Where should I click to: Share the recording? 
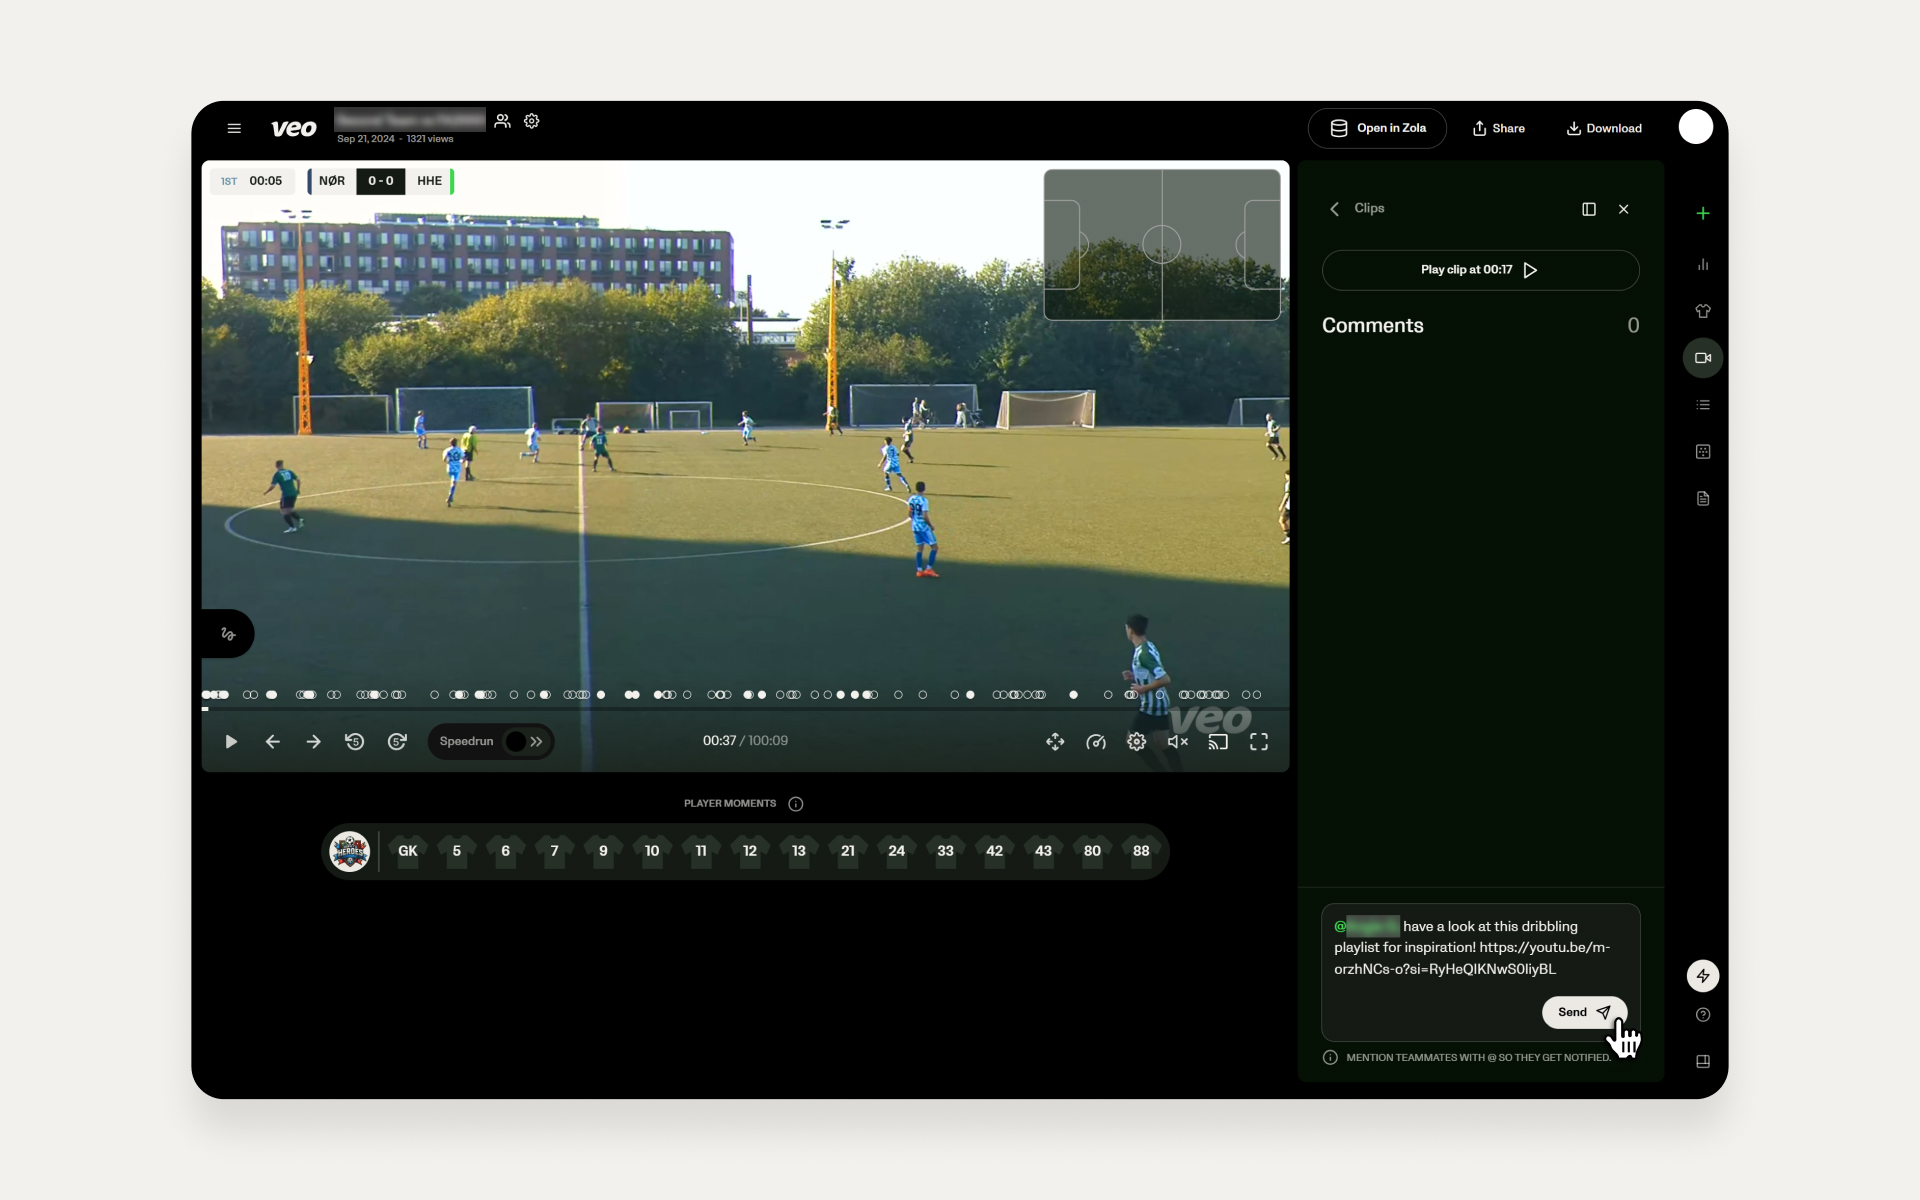[x=1499, y=128]
